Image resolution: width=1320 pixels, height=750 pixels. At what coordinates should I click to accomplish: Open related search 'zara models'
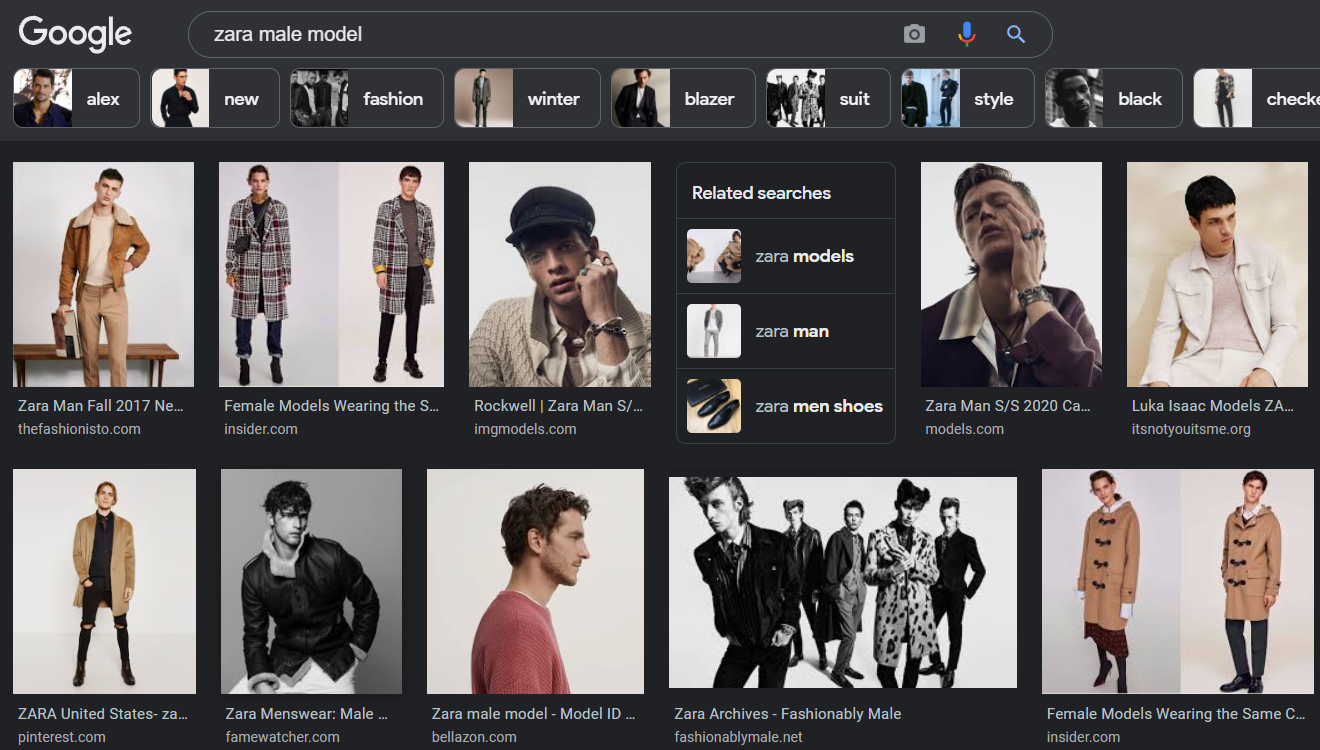786,256
